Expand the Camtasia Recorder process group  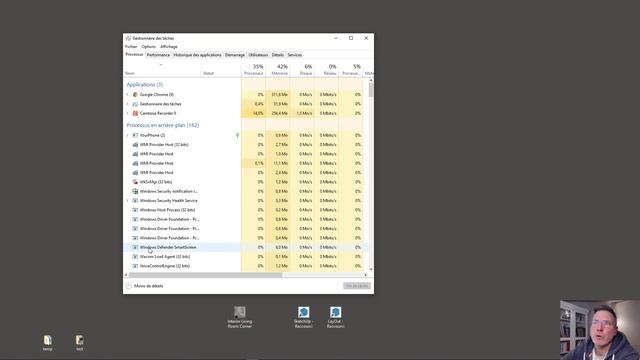pos(127,113)
